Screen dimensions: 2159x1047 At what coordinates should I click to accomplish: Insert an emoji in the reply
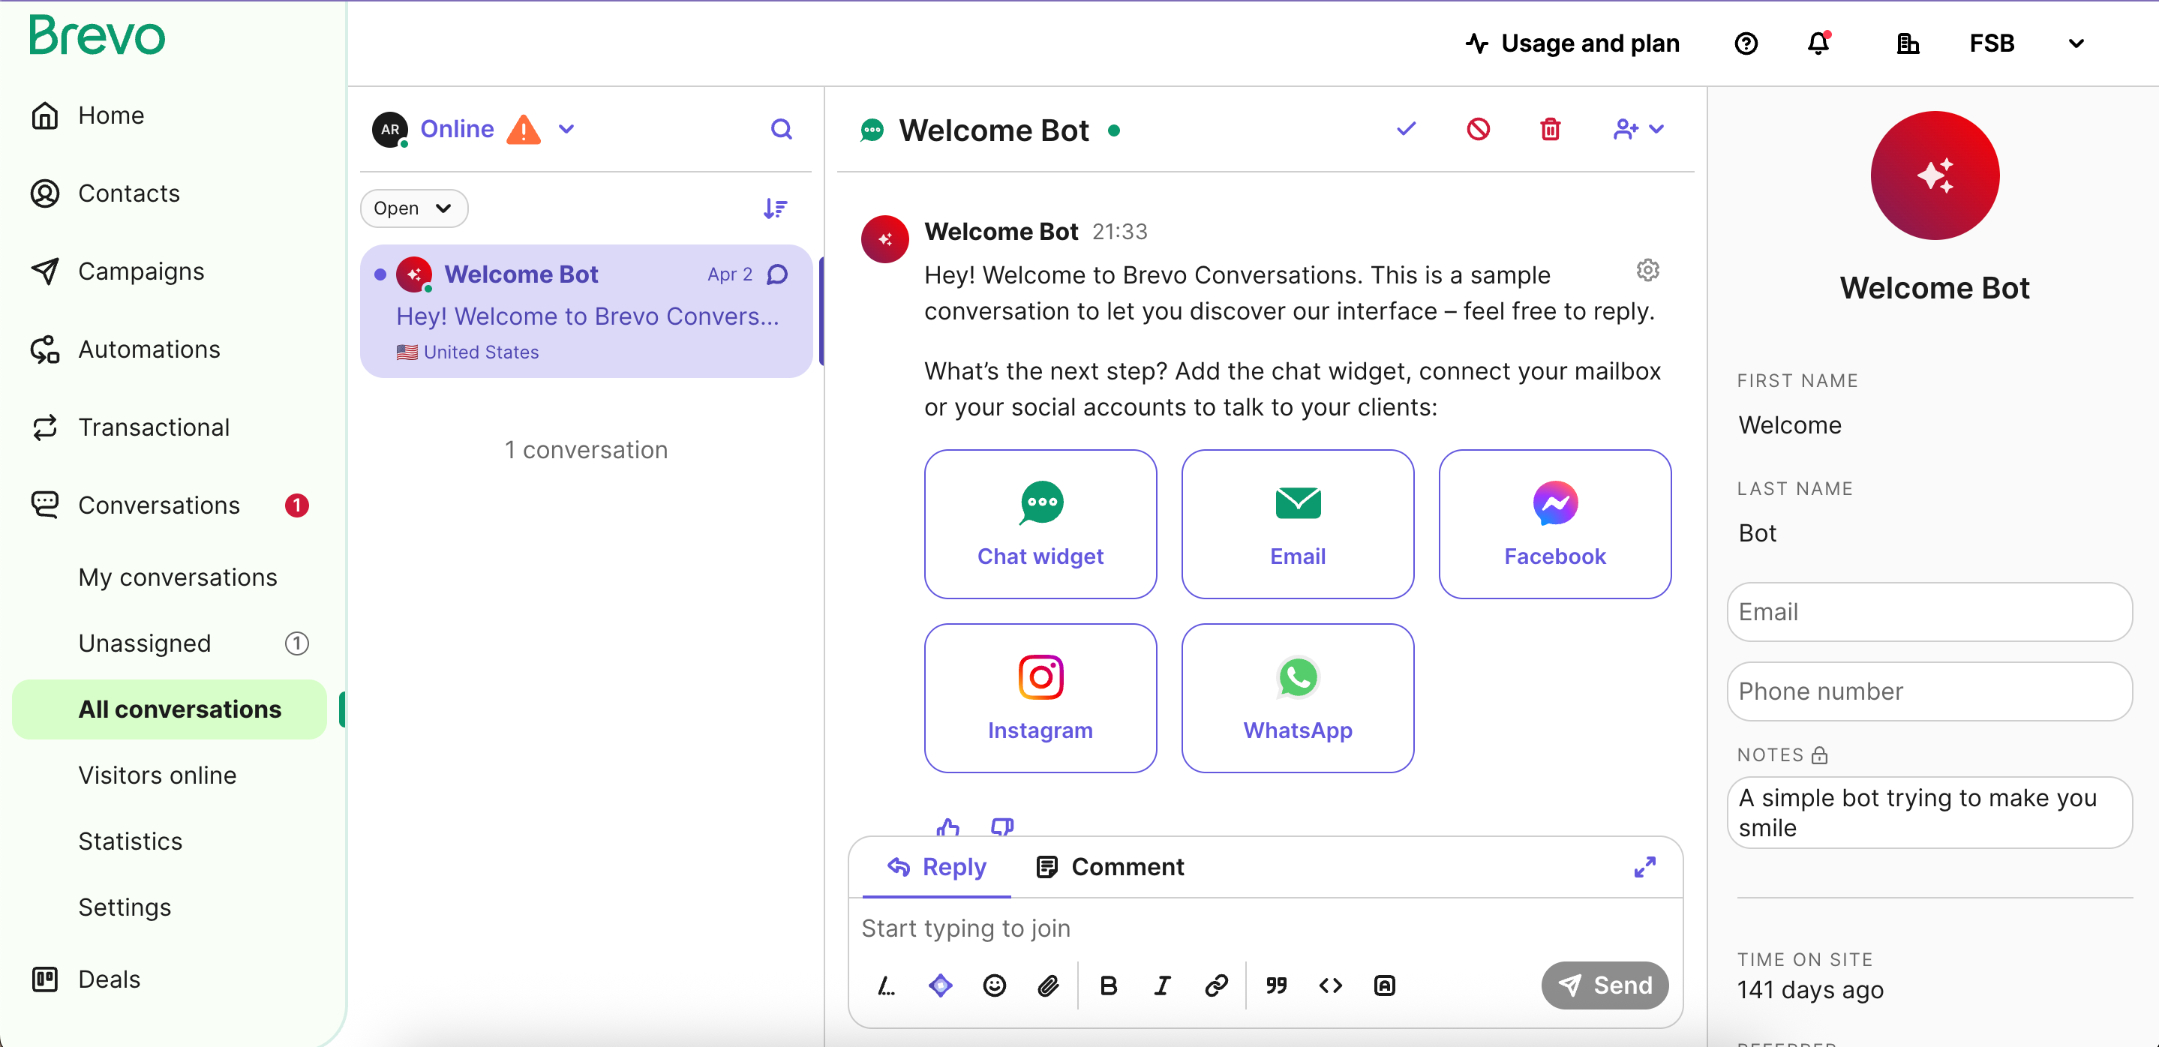coord(994,986)
